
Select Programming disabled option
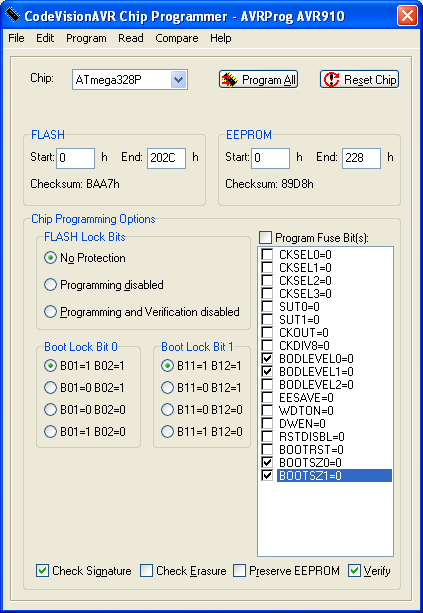click(x=50, y=285)
